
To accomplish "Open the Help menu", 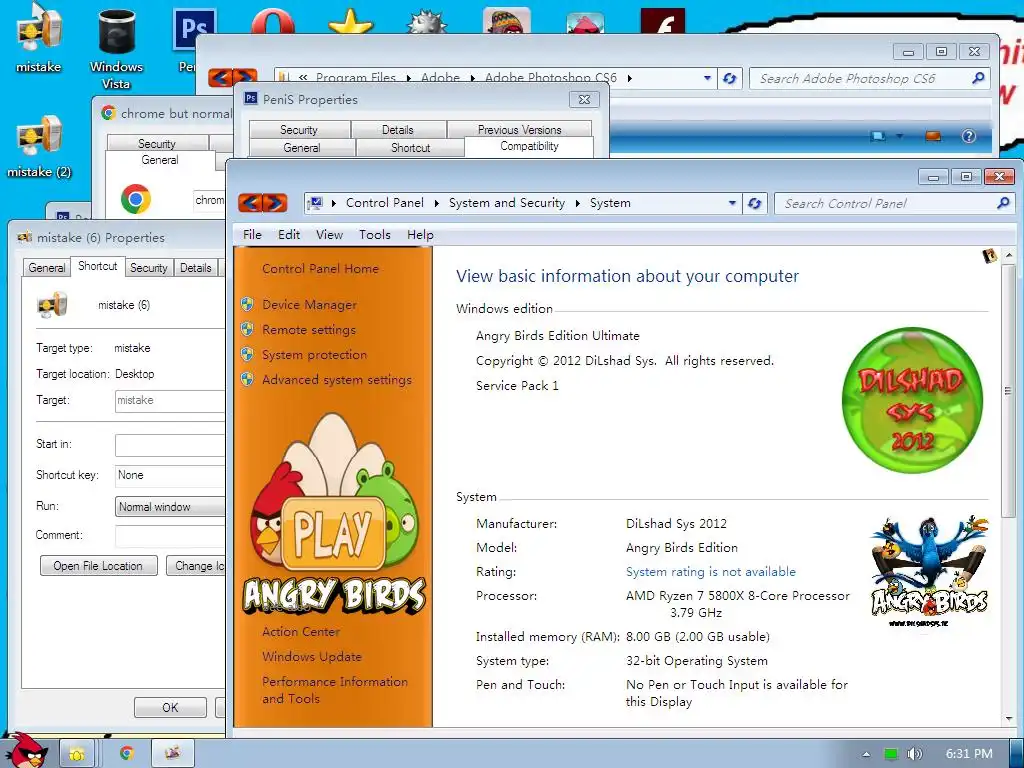I will [x=420, y=234].
